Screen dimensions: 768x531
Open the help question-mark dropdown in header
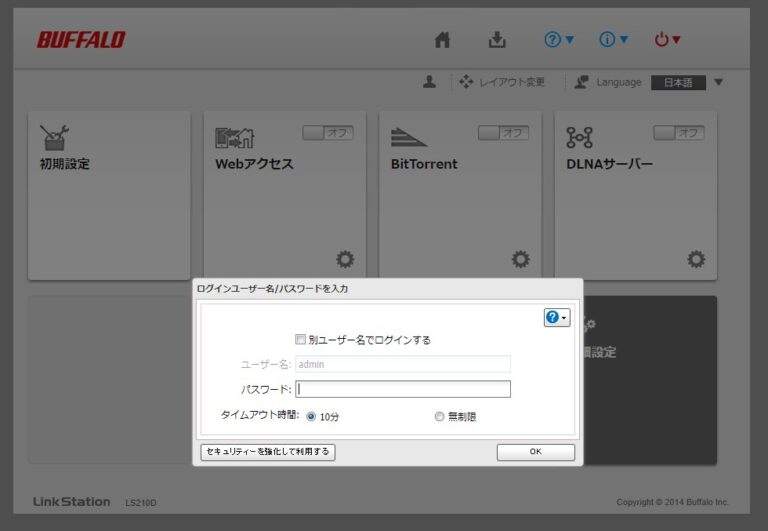(x=559, y=40)
